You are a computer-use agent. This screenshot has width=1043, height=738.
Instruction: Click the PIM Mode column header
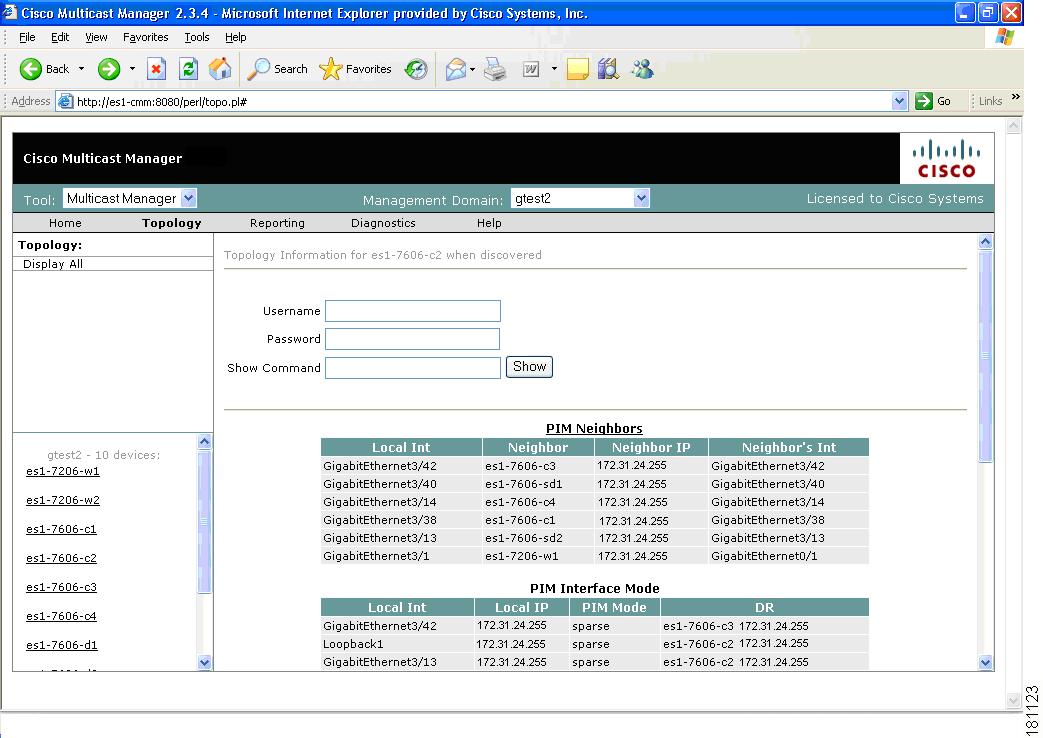[614, 607]
